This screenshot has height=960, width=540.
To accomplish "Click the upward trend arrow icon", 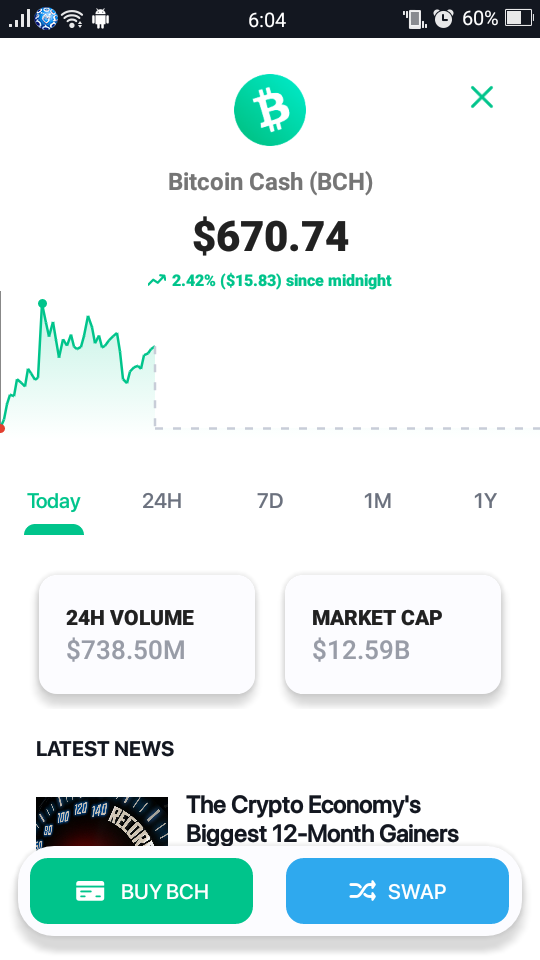I will click(x=157, y=280).
